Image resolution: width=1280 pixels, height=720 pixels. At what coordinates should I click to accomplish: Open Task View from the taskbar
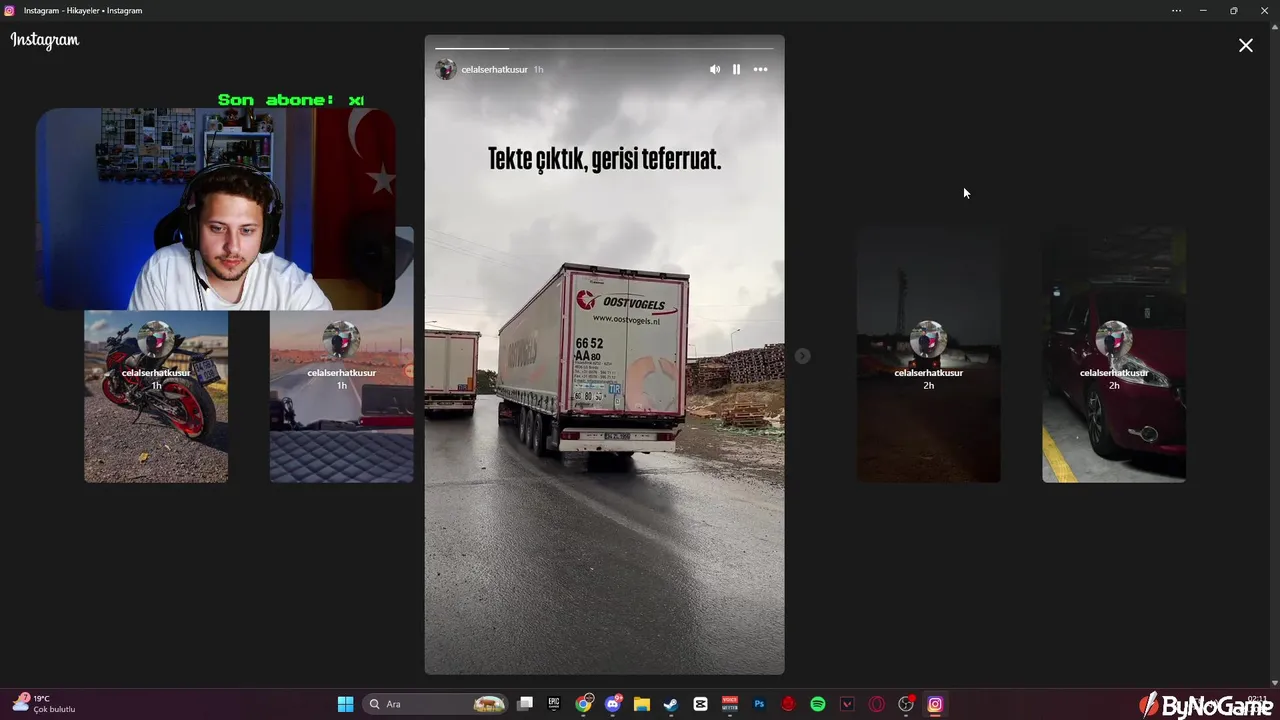click(525, 704)
